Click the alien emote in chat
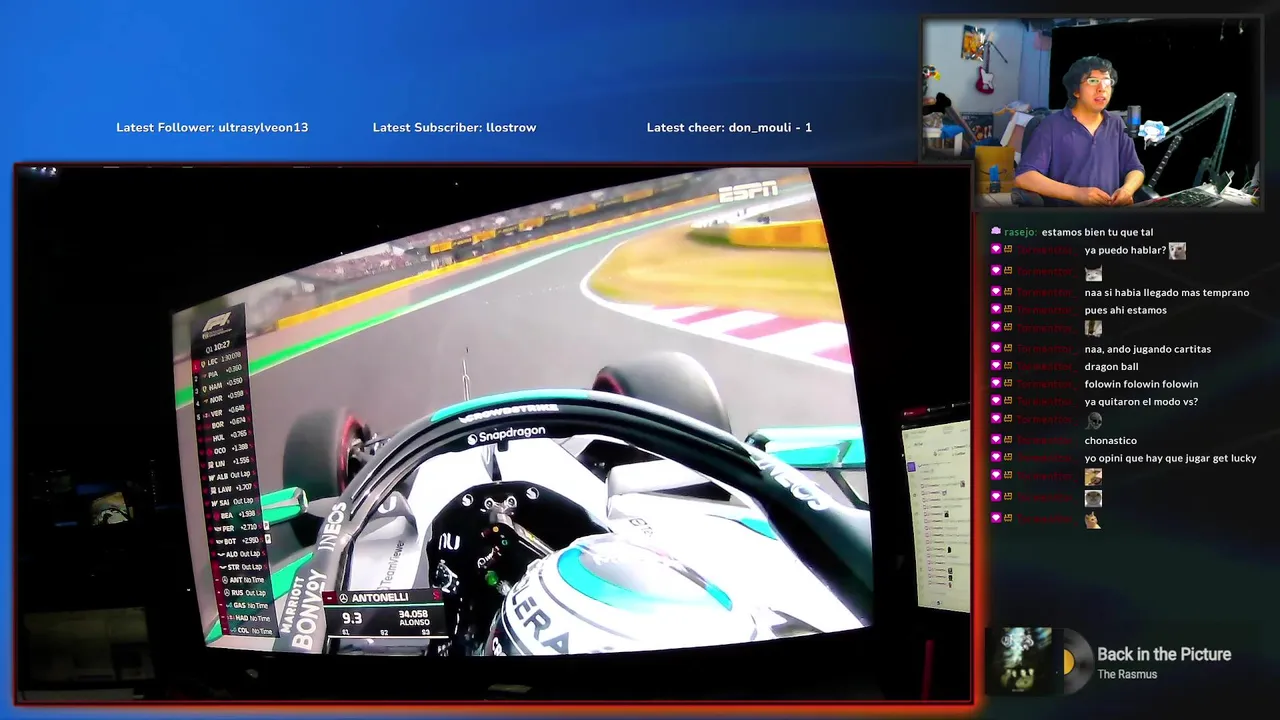The height and width of the screenshot is (720, 1280). [x=1093, y=421]
